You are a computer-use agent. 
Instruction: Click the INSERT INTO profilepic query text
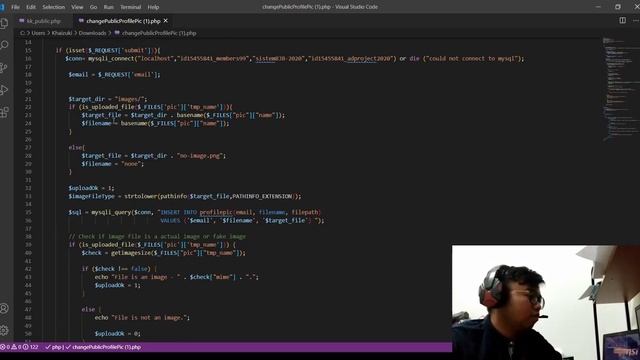click(241, 212)
